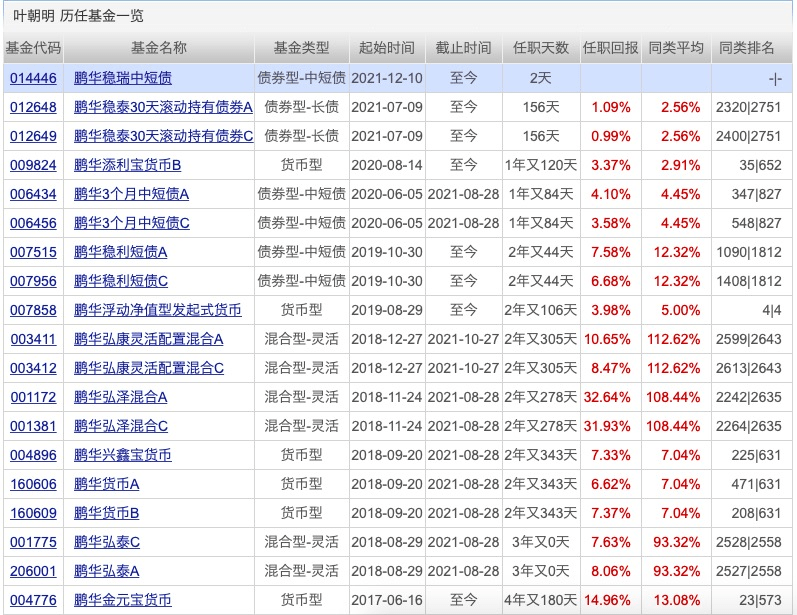Click the 基金类型 column header
Screen dimensions: 797x615
[301, 48]
